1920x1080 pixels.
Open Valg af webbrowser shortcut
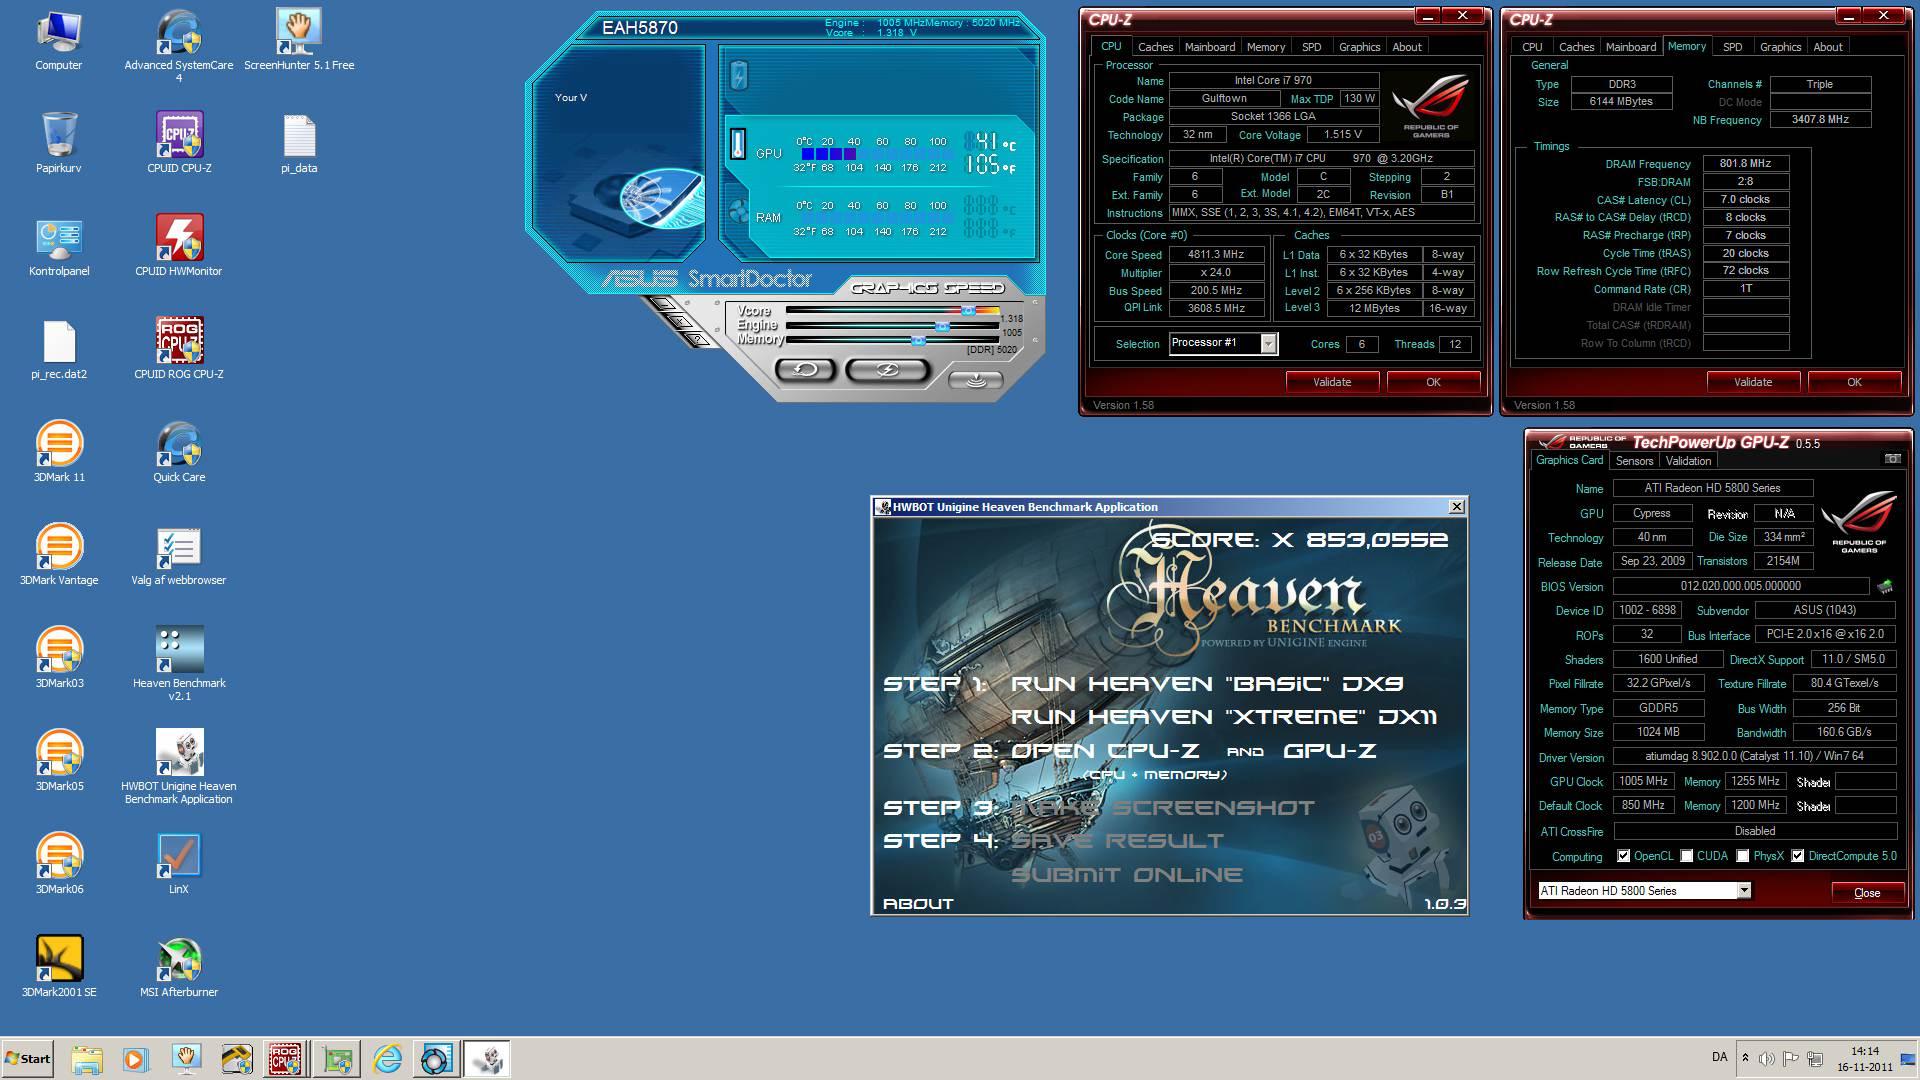tap(179, 556)
